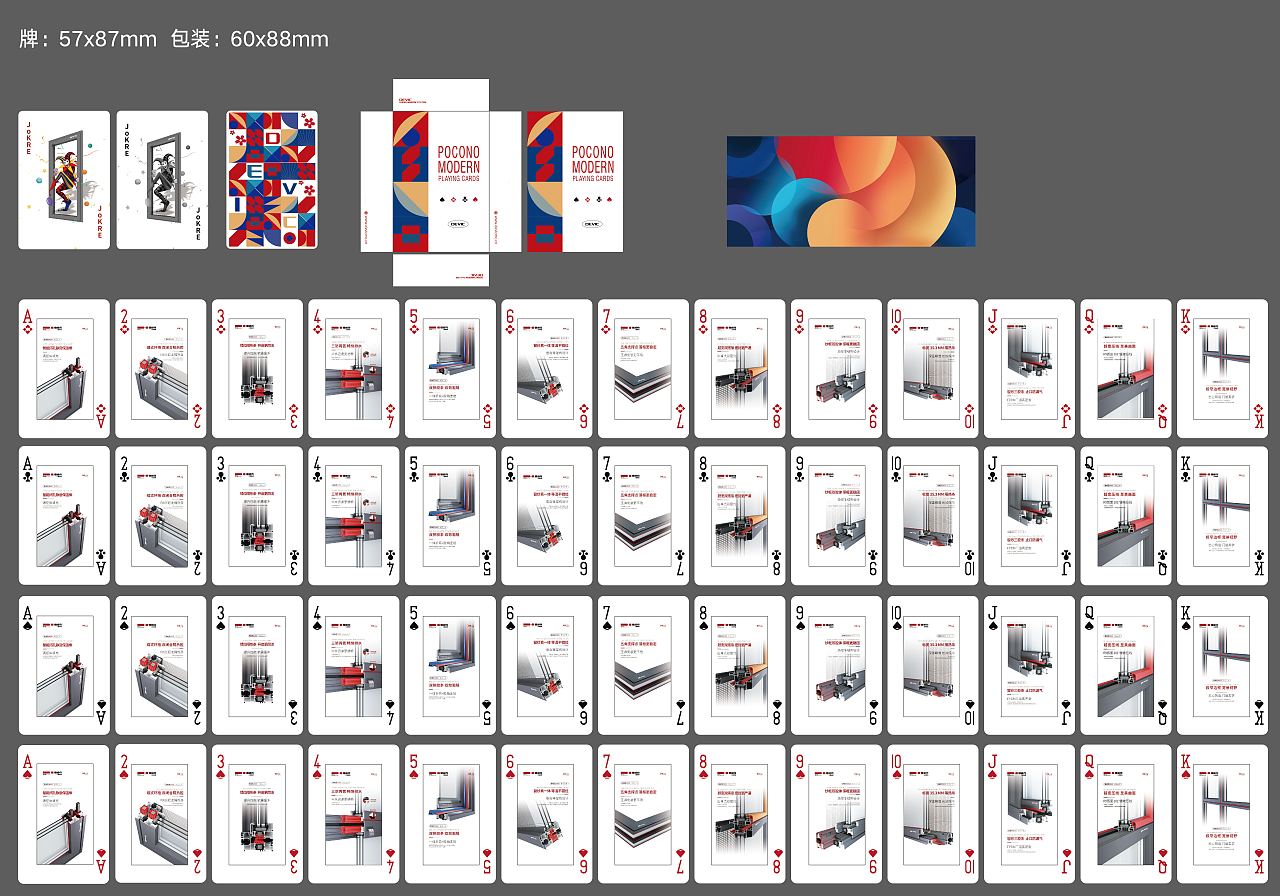The height and width of the screenshot is (896, 1280).
Task: Select the standalone POCONO MODERN box front
Action: 574,181
